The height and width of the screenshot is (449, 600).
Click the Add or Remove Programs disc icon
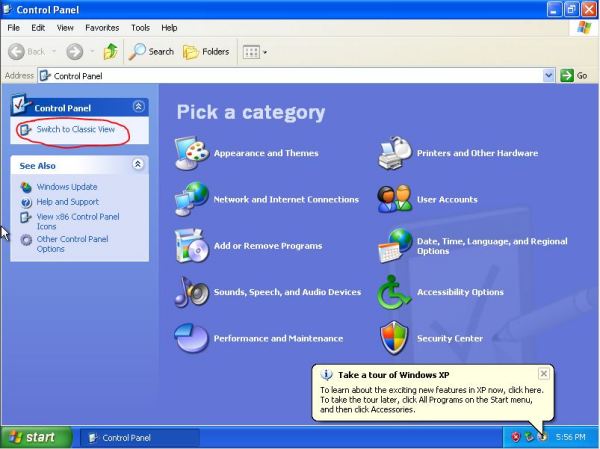(x=192, y=246)
